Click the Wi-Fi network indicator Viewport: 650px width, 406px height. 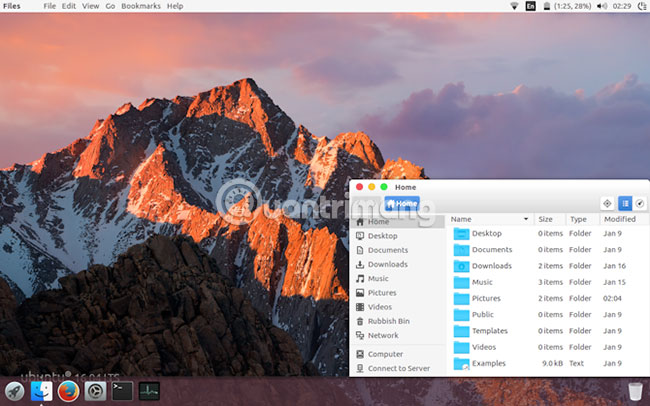514,6
